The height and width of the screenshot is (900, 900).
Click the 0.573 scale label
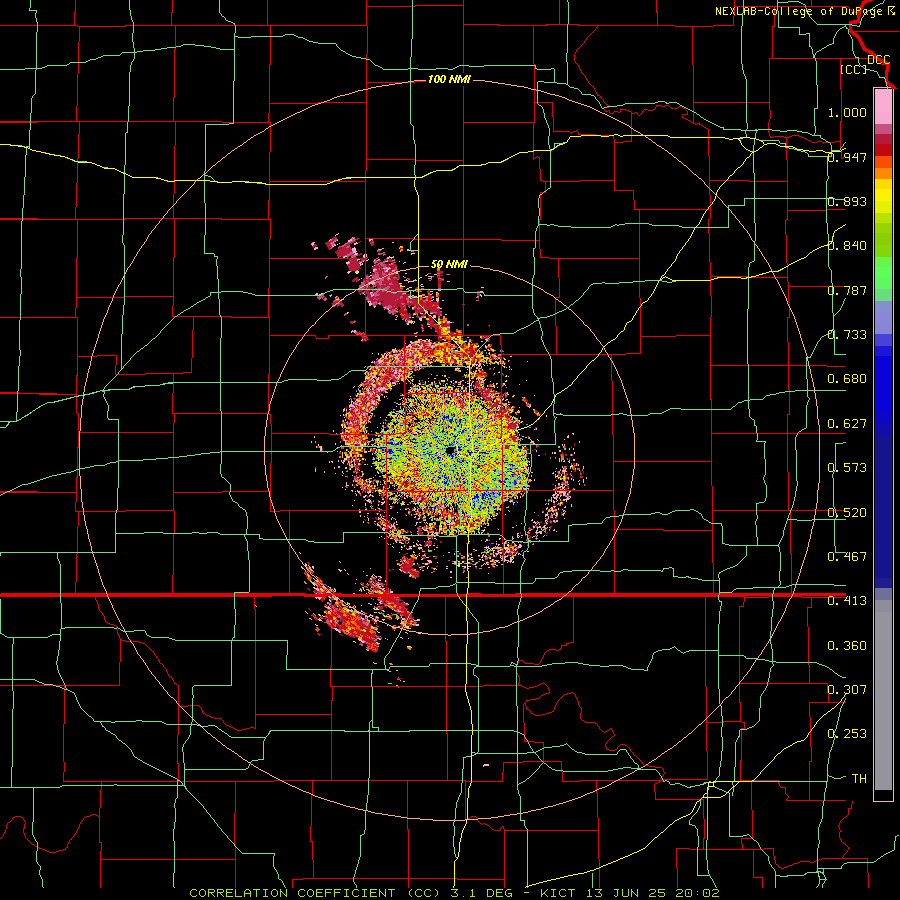point(847,468)
